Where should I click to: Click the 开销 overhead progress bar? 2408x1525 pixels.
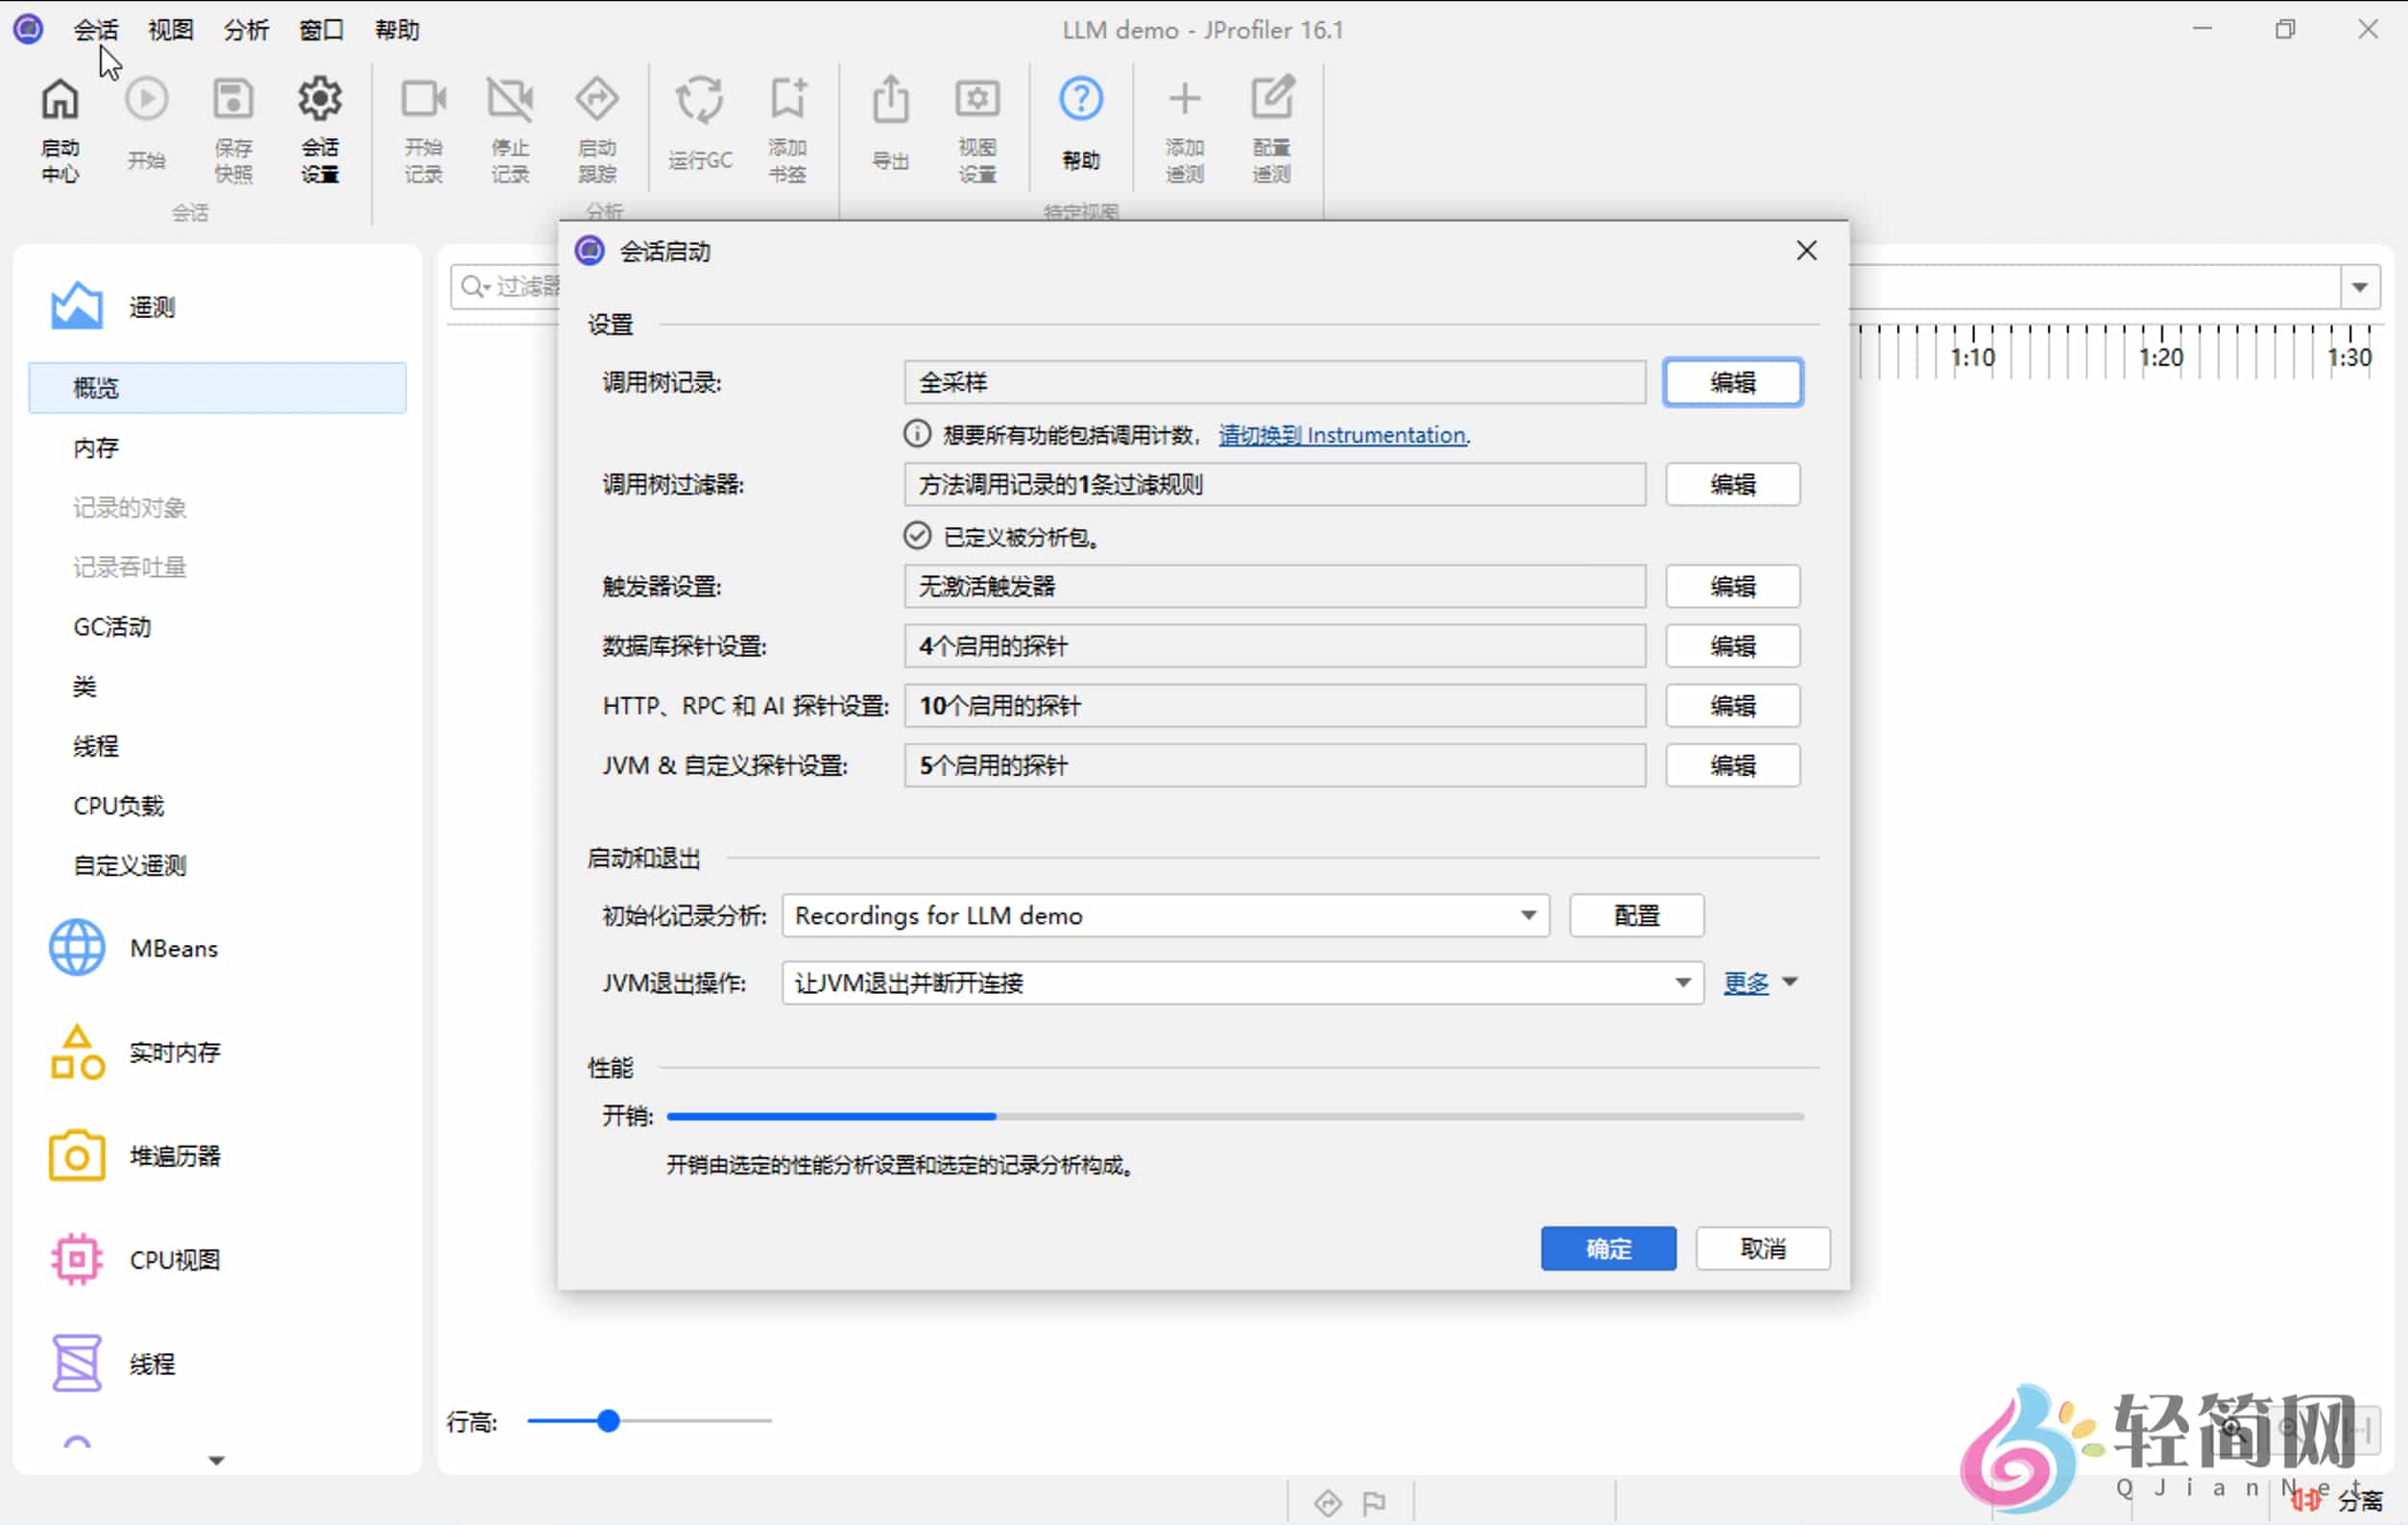(1235, 1116)
